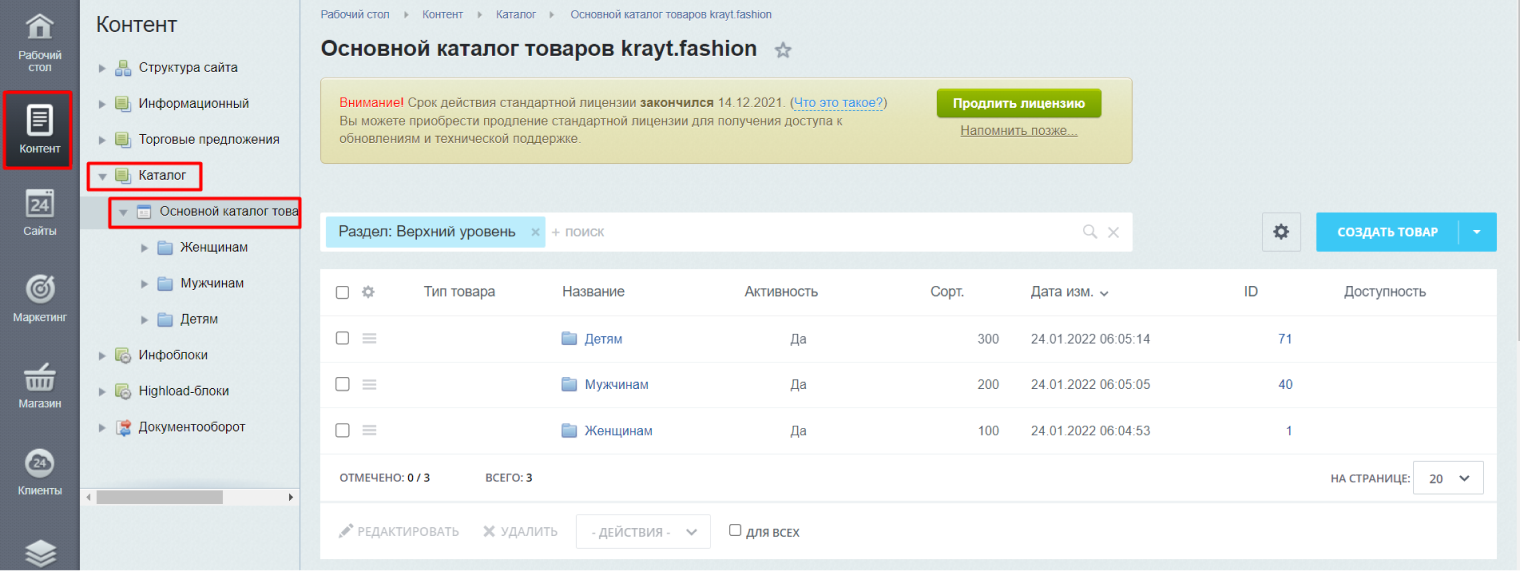
Task: Open row menu for Детям
Action: (x=369, y=339)
